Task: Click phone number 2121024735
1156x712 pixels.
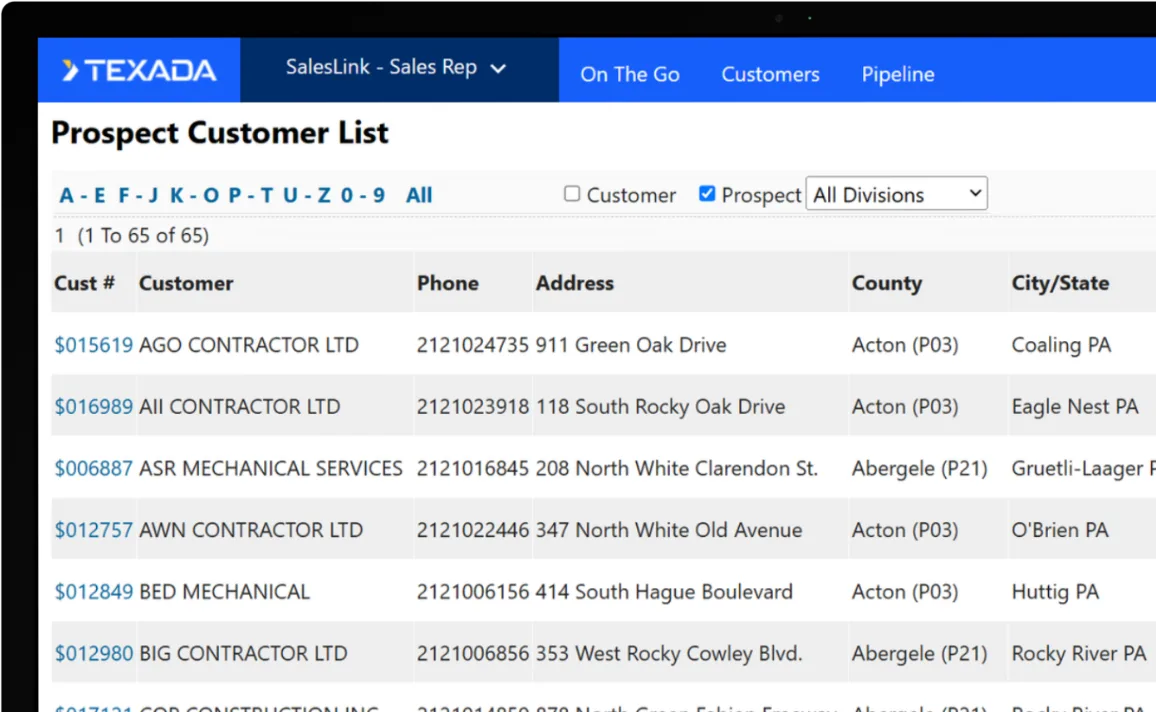Action: [473, 345]
